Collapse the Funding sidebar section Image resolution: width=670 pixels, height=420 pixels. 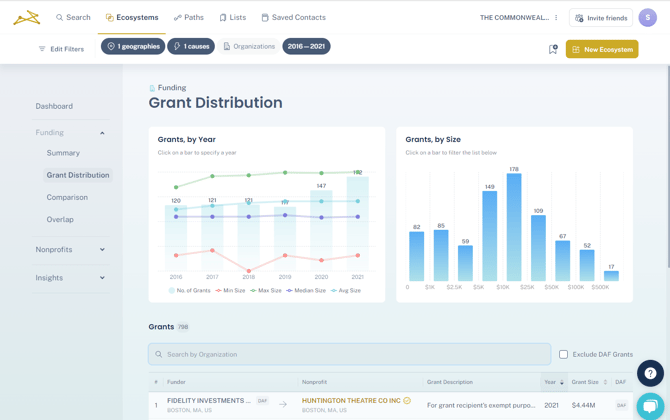102,133
